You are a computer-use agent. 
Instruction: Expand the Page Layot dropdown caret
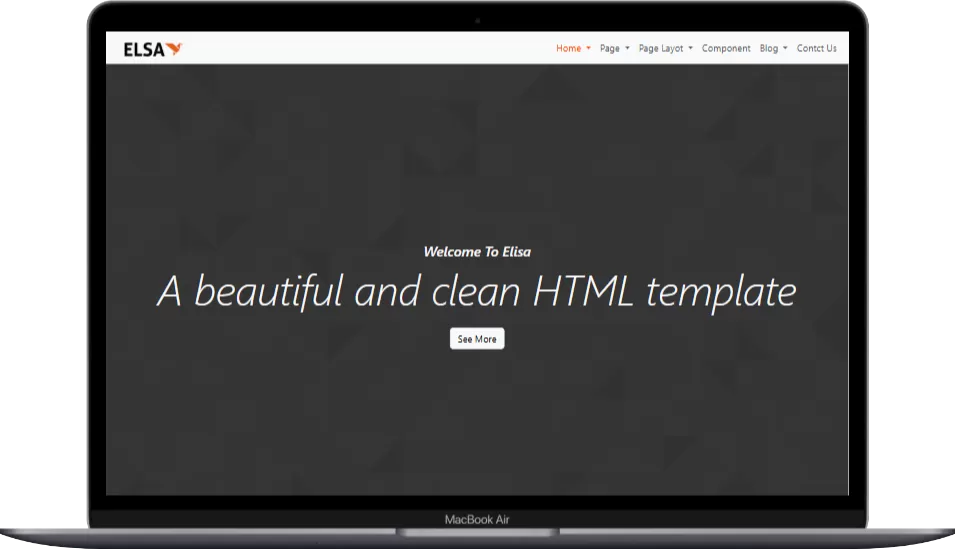coord(691,48)
